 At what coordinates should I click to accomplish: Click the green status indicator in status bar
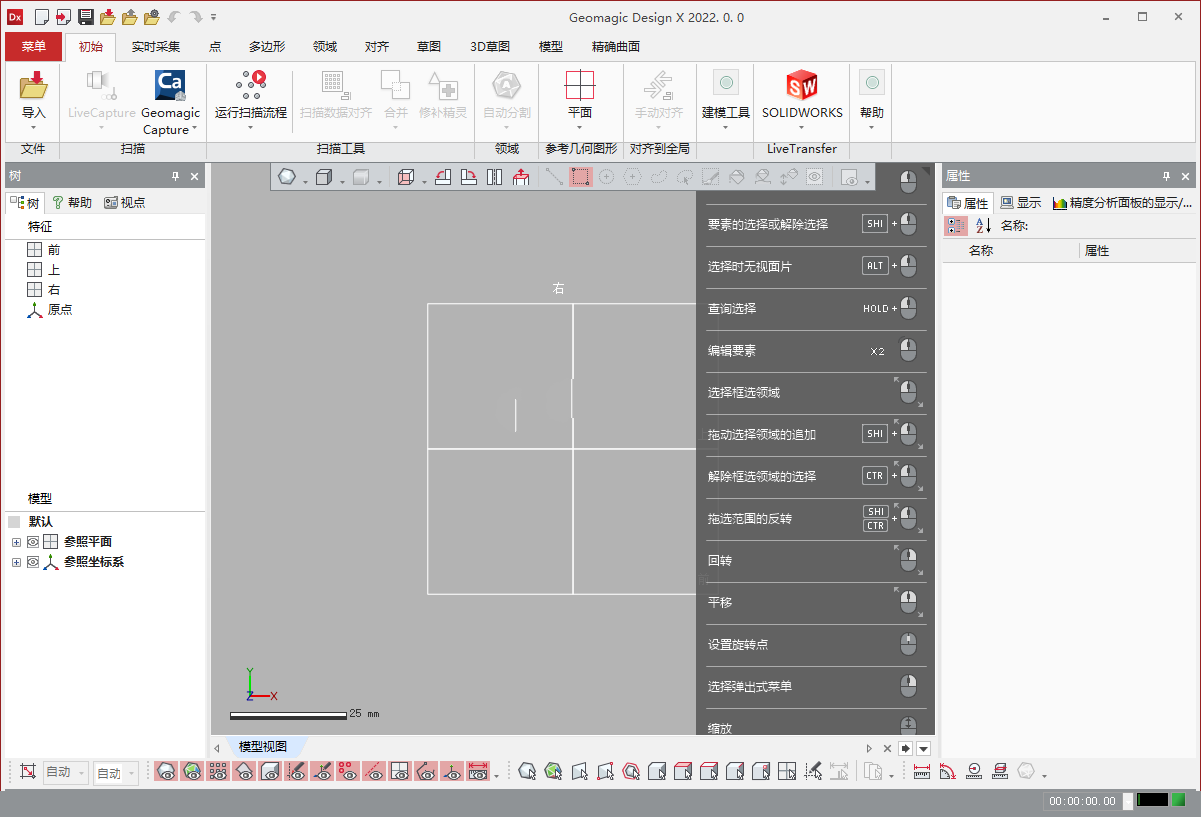pos(1179,800)
